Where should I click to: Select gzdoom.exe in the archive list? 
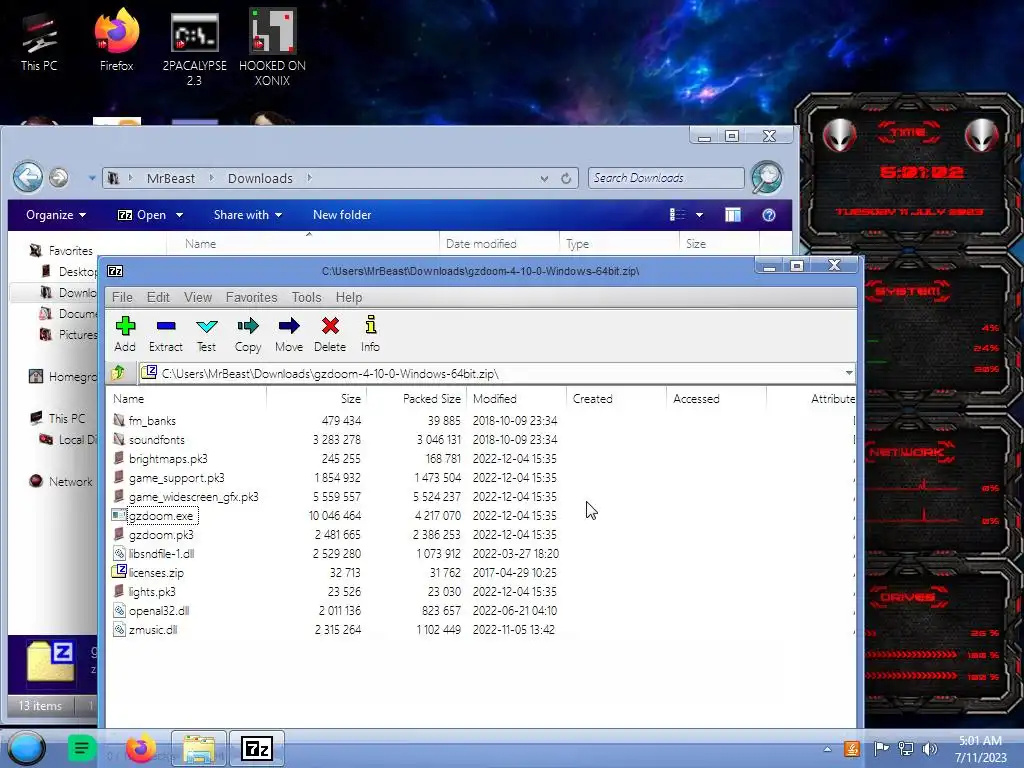161,516
